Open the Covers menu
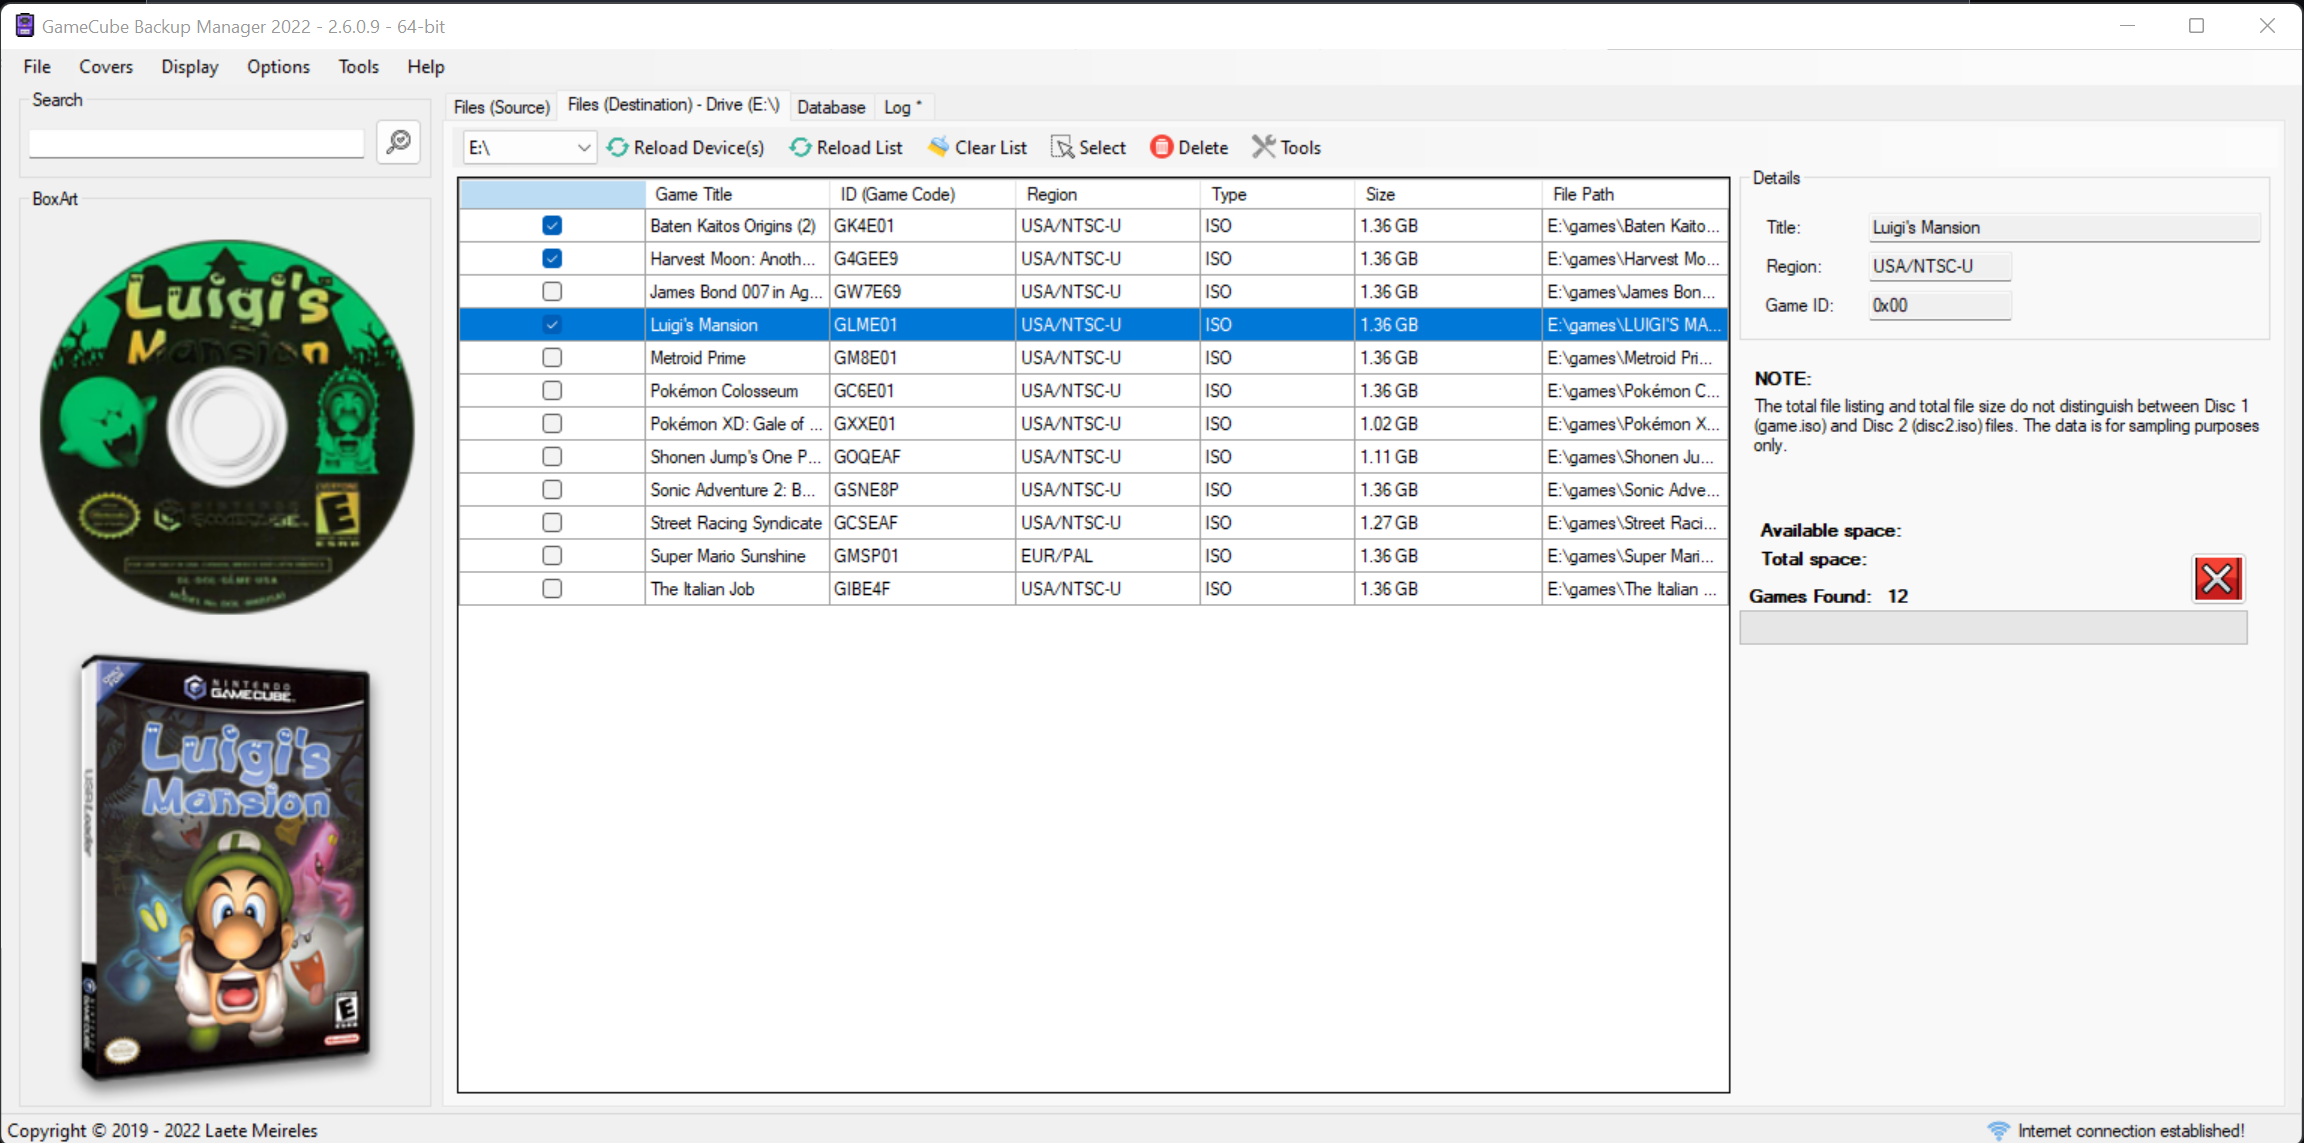 pyautogui.click(x=105, y=67)
